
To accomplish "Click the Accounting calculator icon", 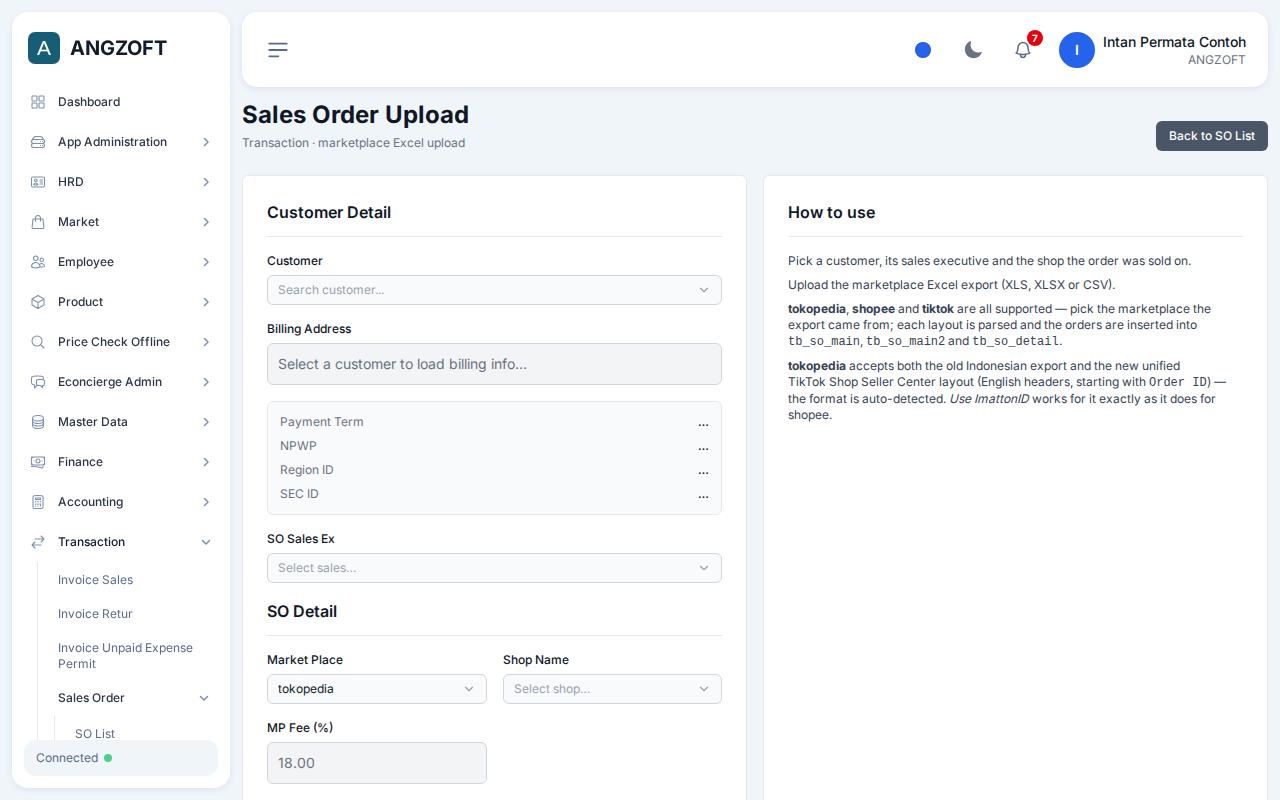I will pos(38,502).
